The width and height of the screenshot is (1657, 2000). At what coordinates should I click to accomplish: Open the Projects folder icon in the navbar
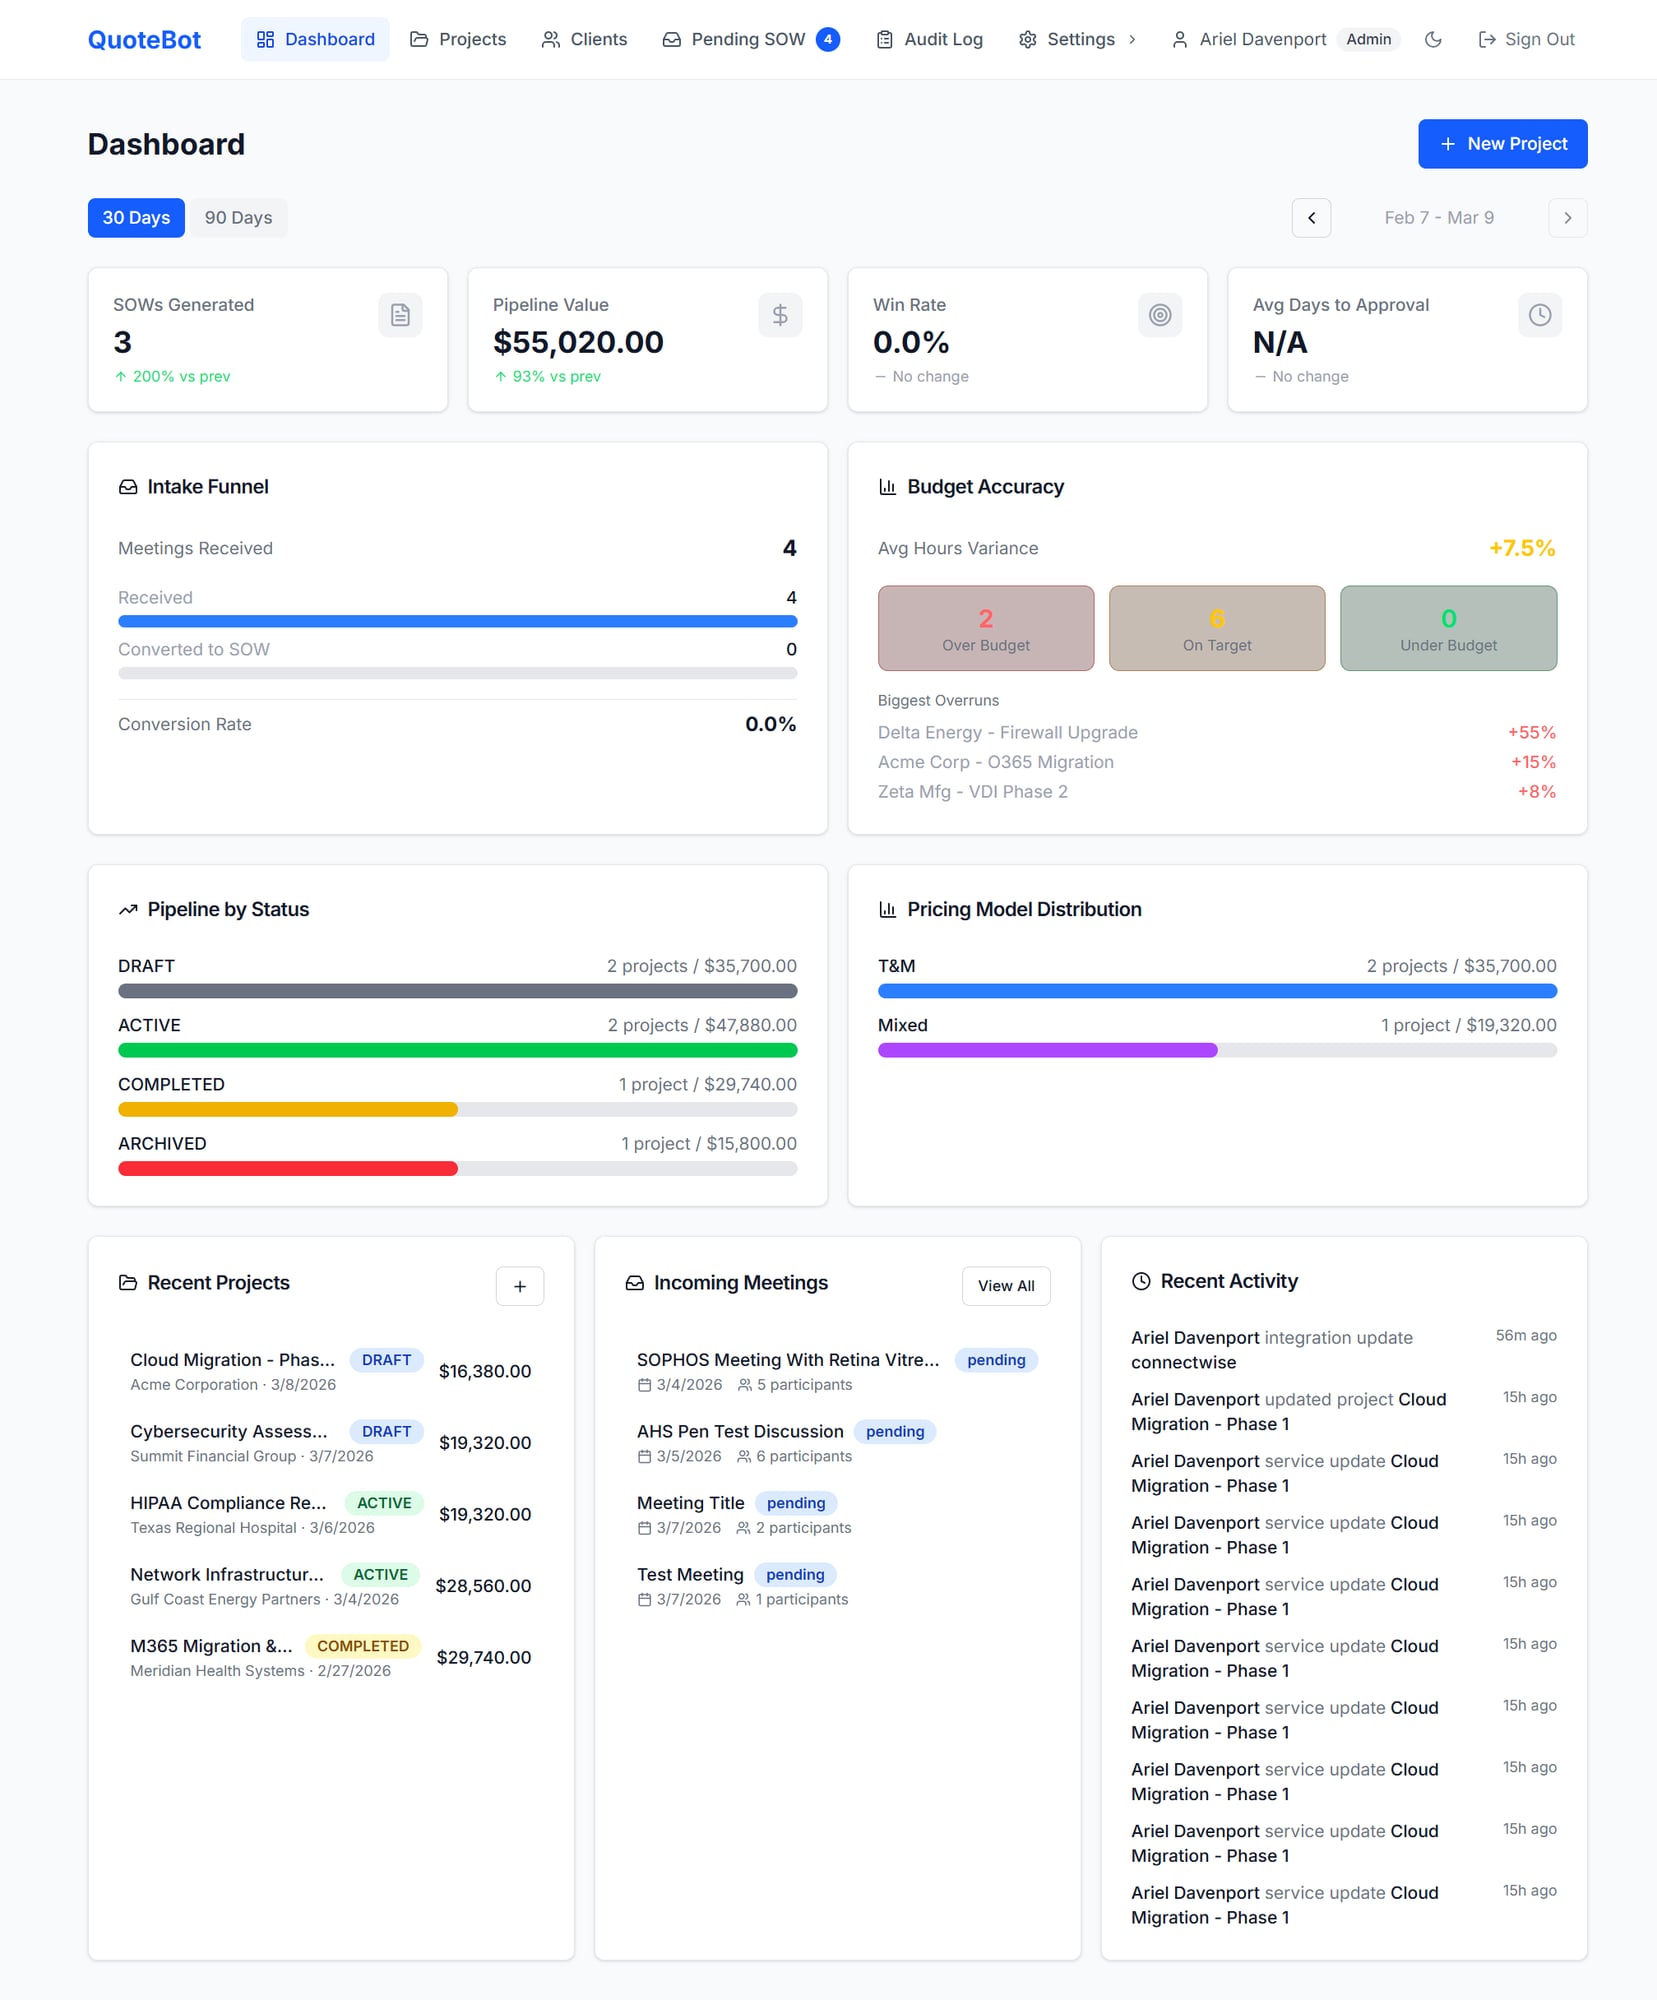pos(417,39)
